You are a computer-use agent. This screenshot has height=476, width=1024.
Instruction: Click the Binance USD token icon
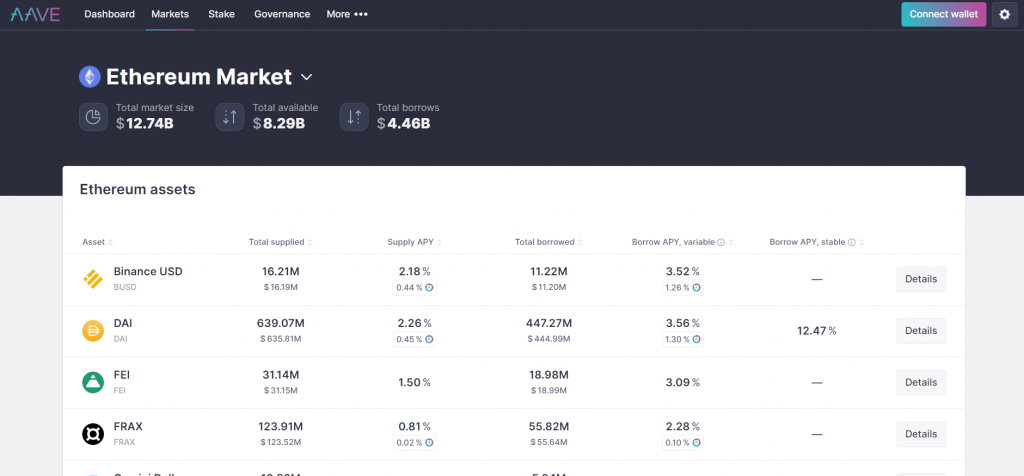tap(93, 279)
